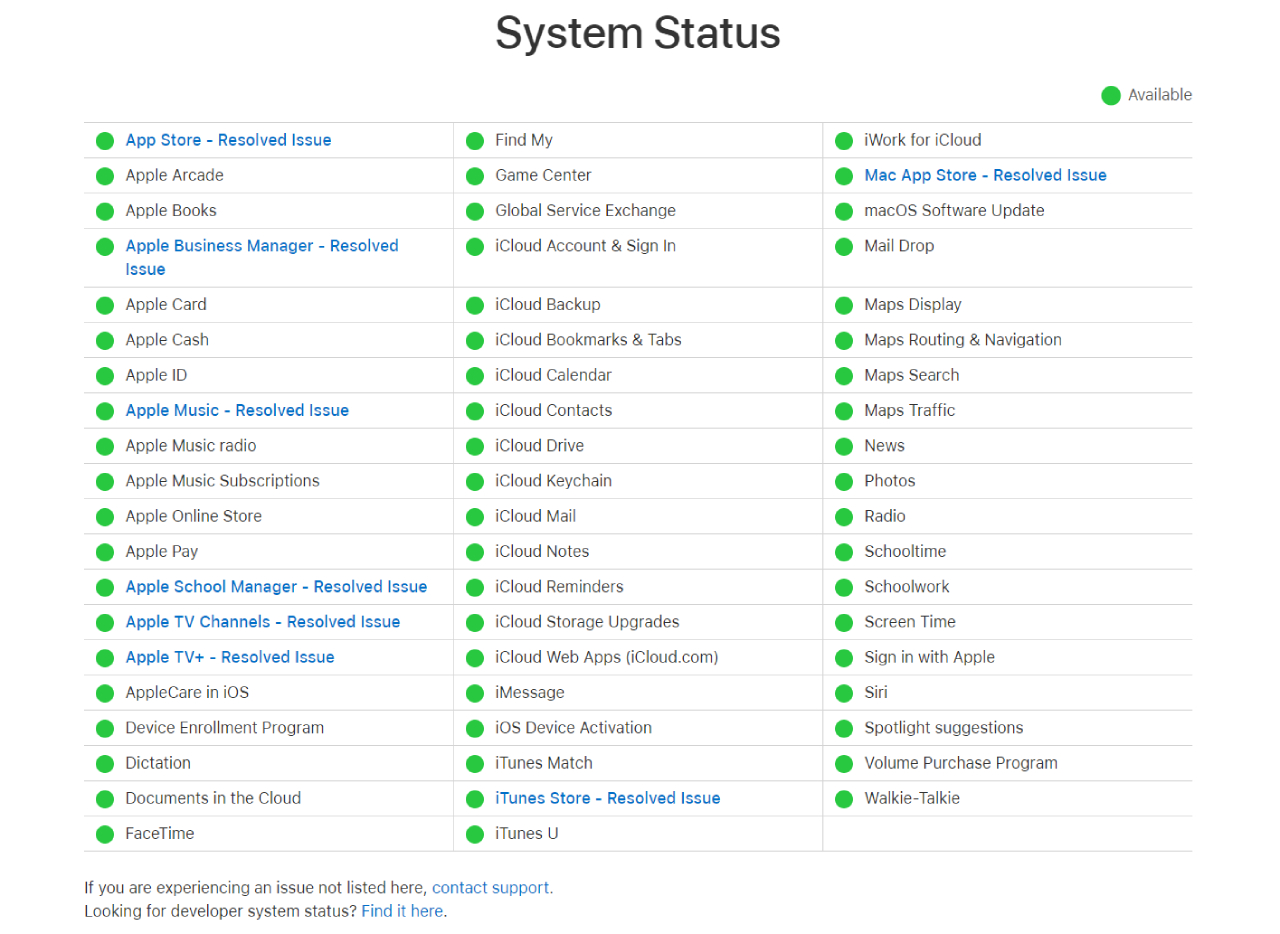Open the App Store - Resolved Issue link
Image resolution: width=1280 pixels, height=934 pixels.
228,140
